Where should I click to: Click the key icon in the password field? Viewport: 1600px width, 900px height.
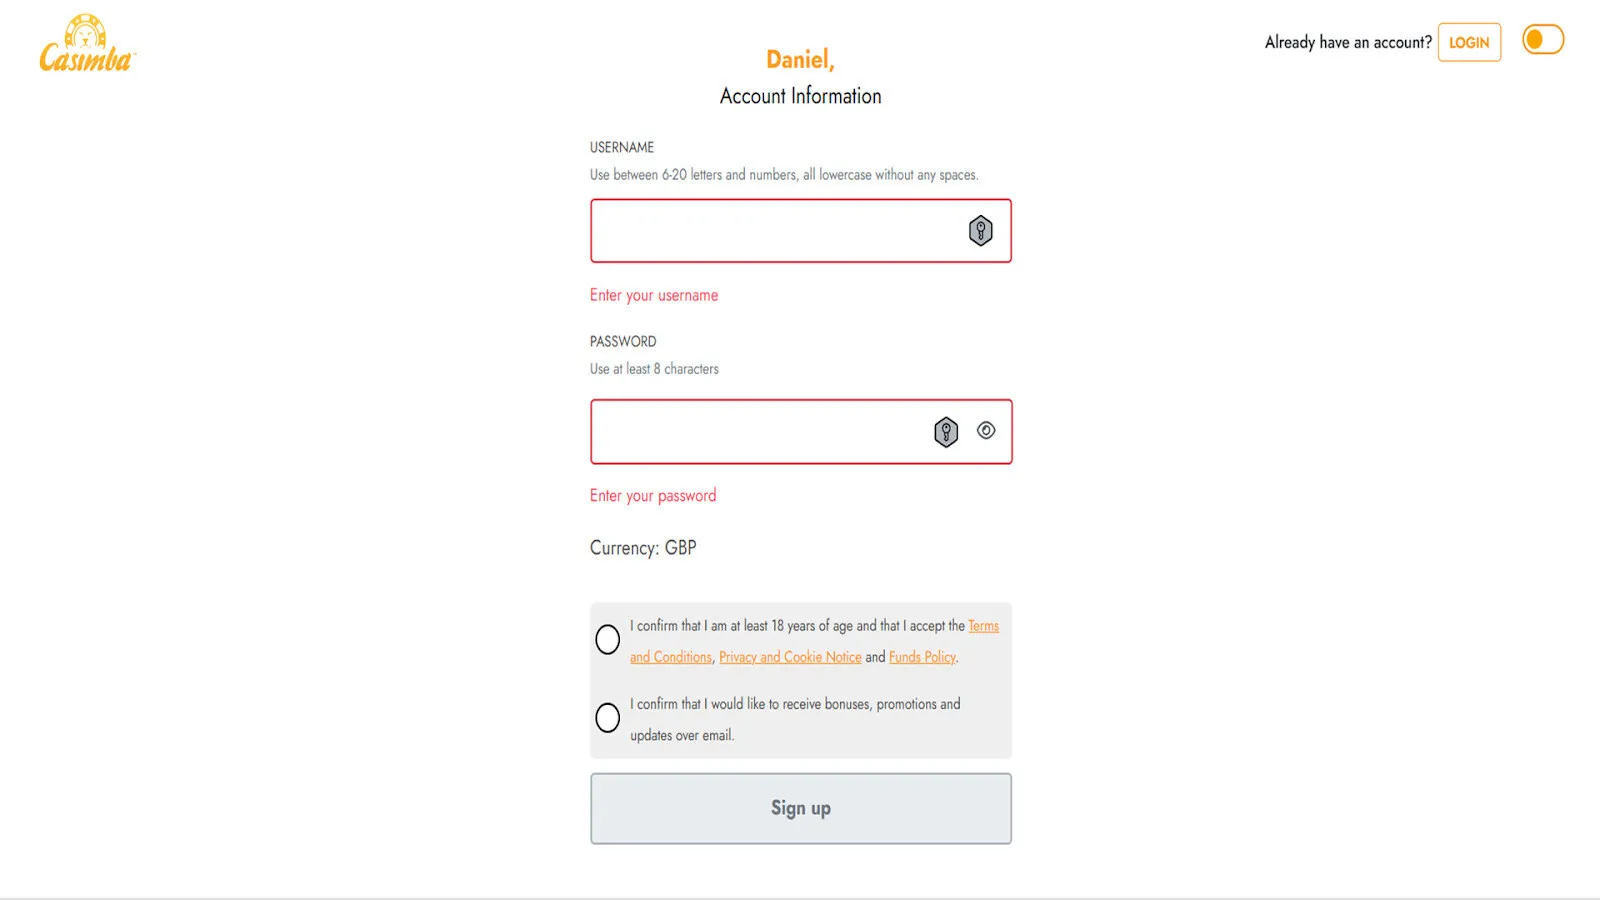click(945, 432)
